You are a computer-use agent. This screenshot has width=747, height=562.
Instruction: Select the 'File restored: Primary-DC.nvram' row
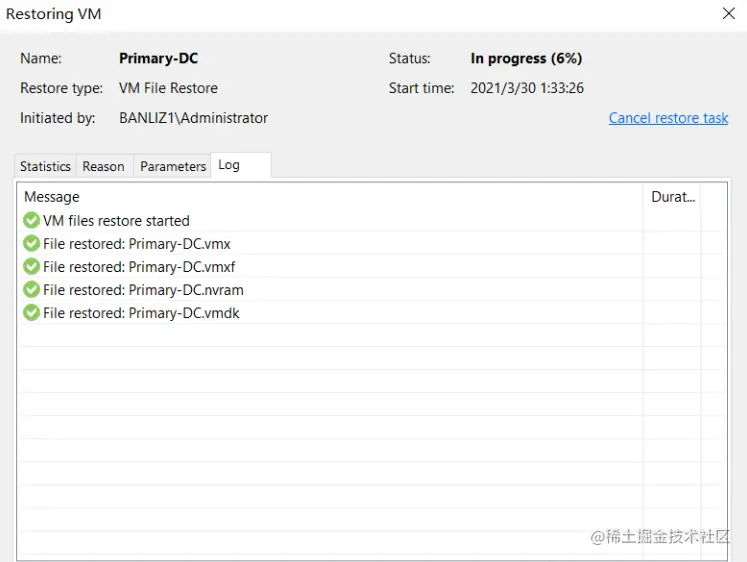pyautogui.click(x=372, y=290)
